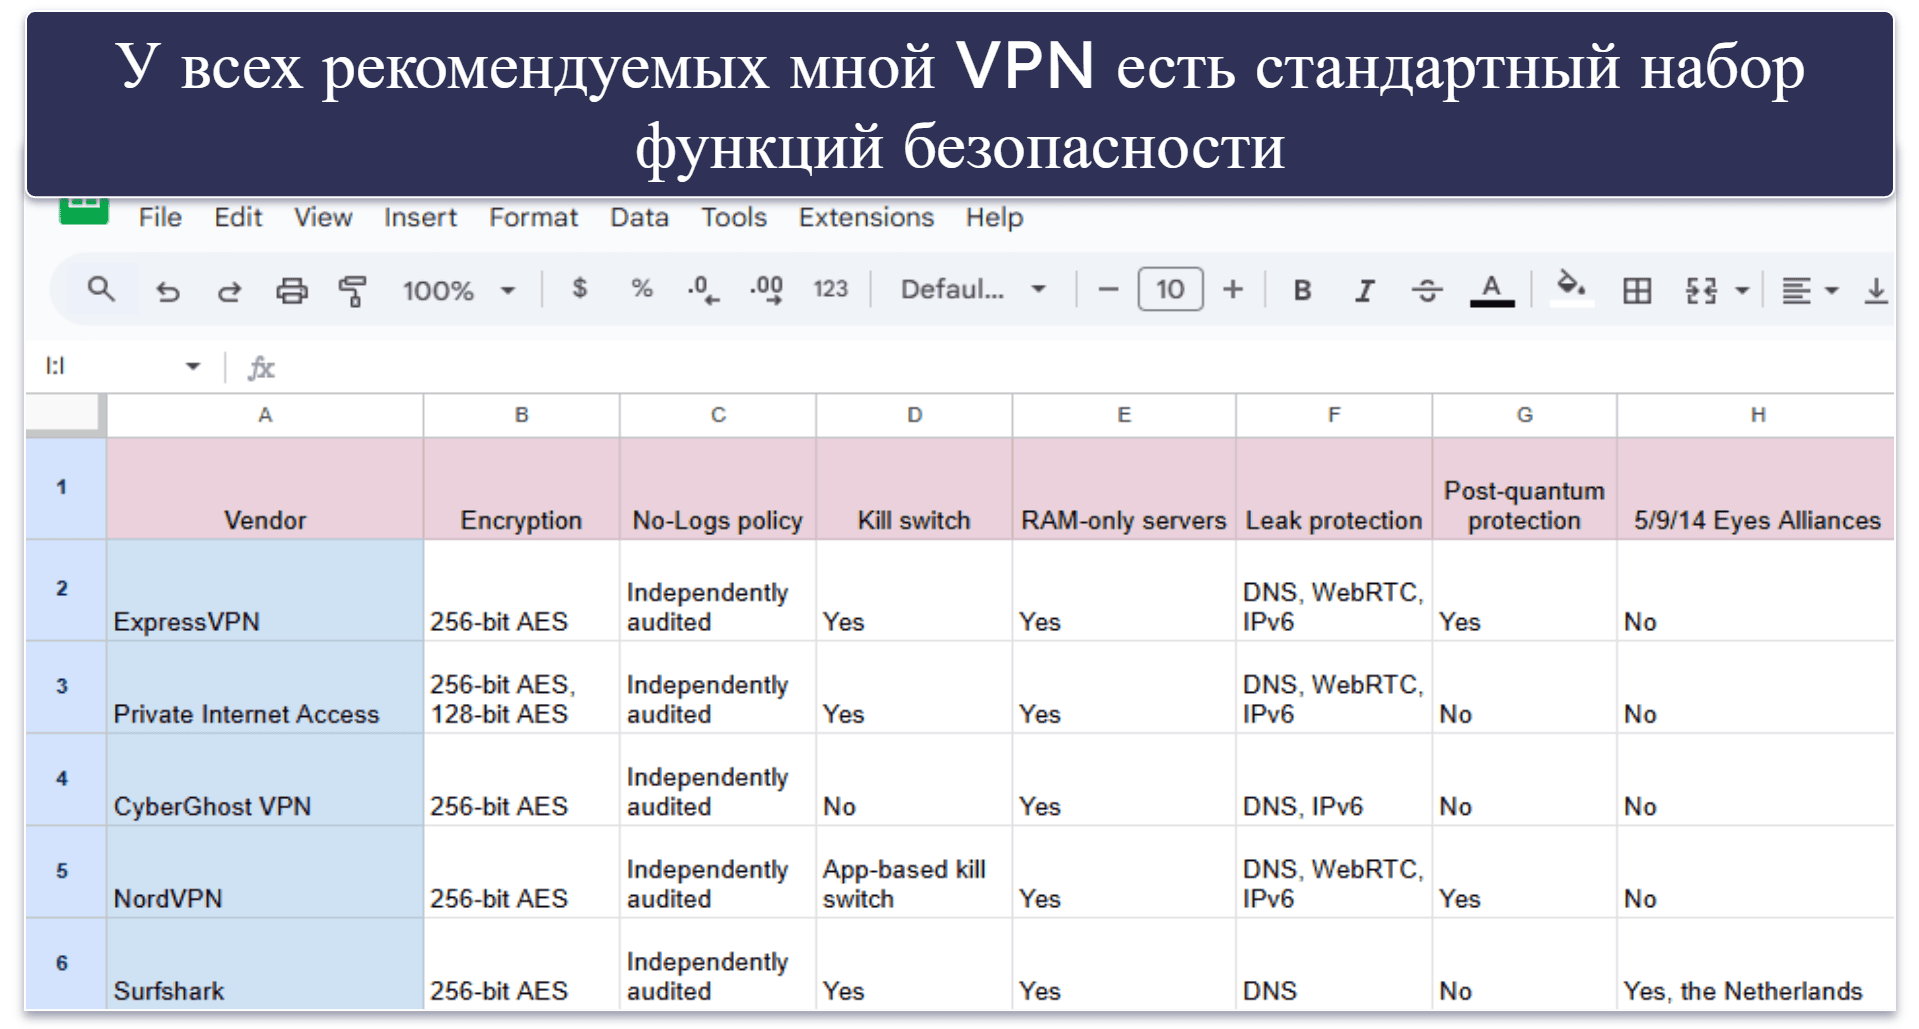Viewport: 1919px width, 1029px height.
Task: Select column F header
Action: (x=1334, y=415)
